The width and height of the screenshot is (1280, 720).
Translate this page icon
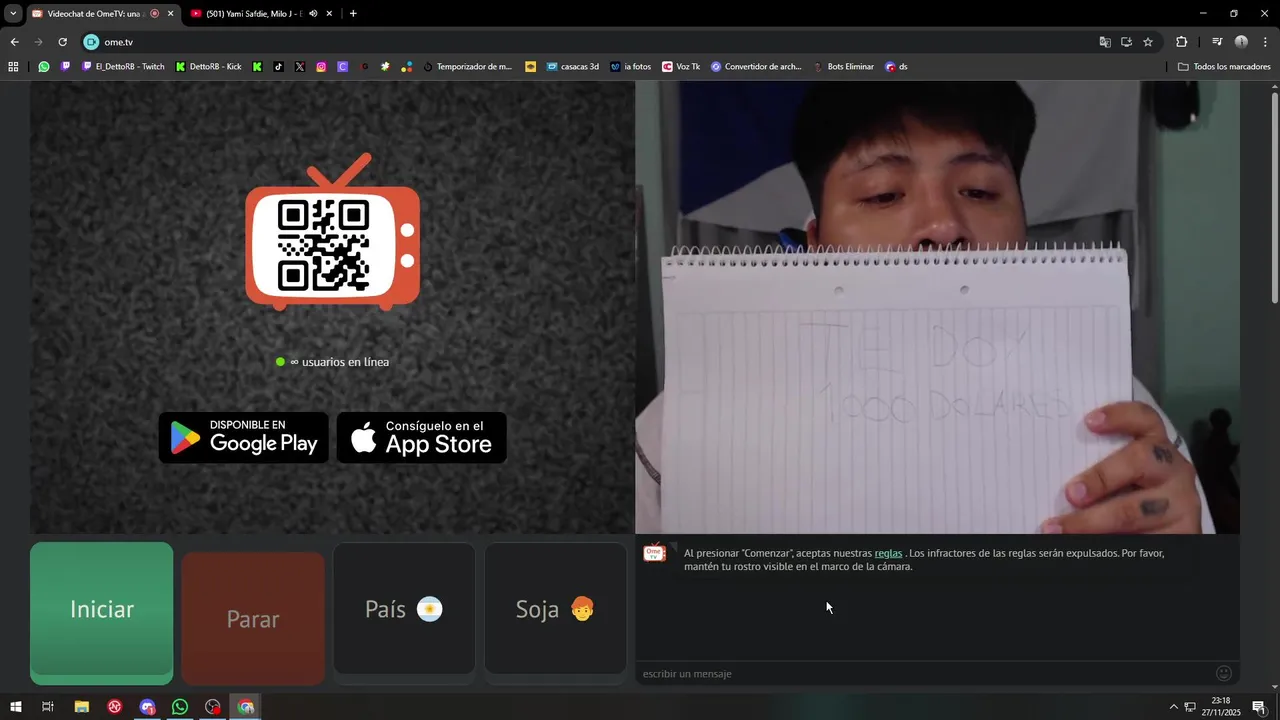1105,42
